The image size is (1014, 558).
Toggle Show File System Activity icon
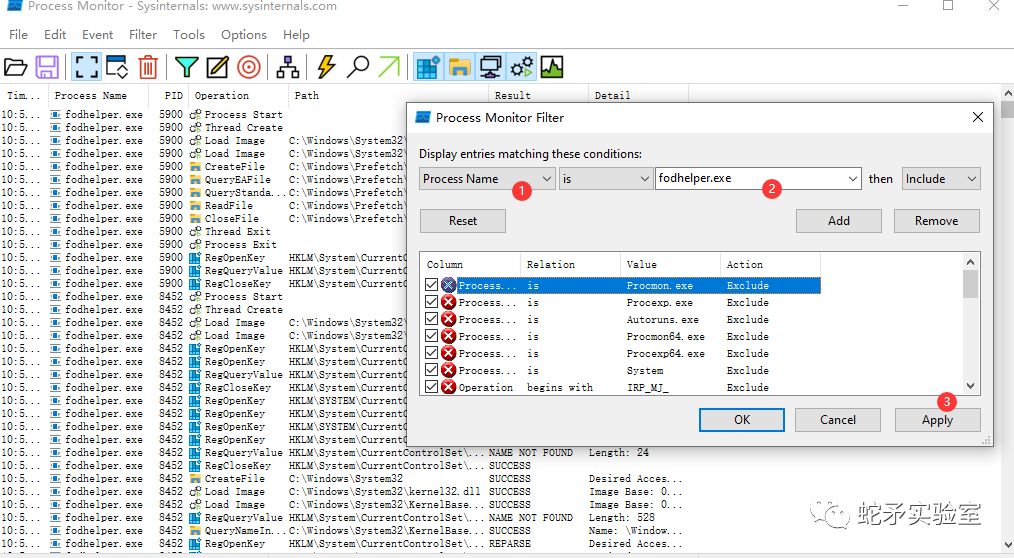point(459,67)
